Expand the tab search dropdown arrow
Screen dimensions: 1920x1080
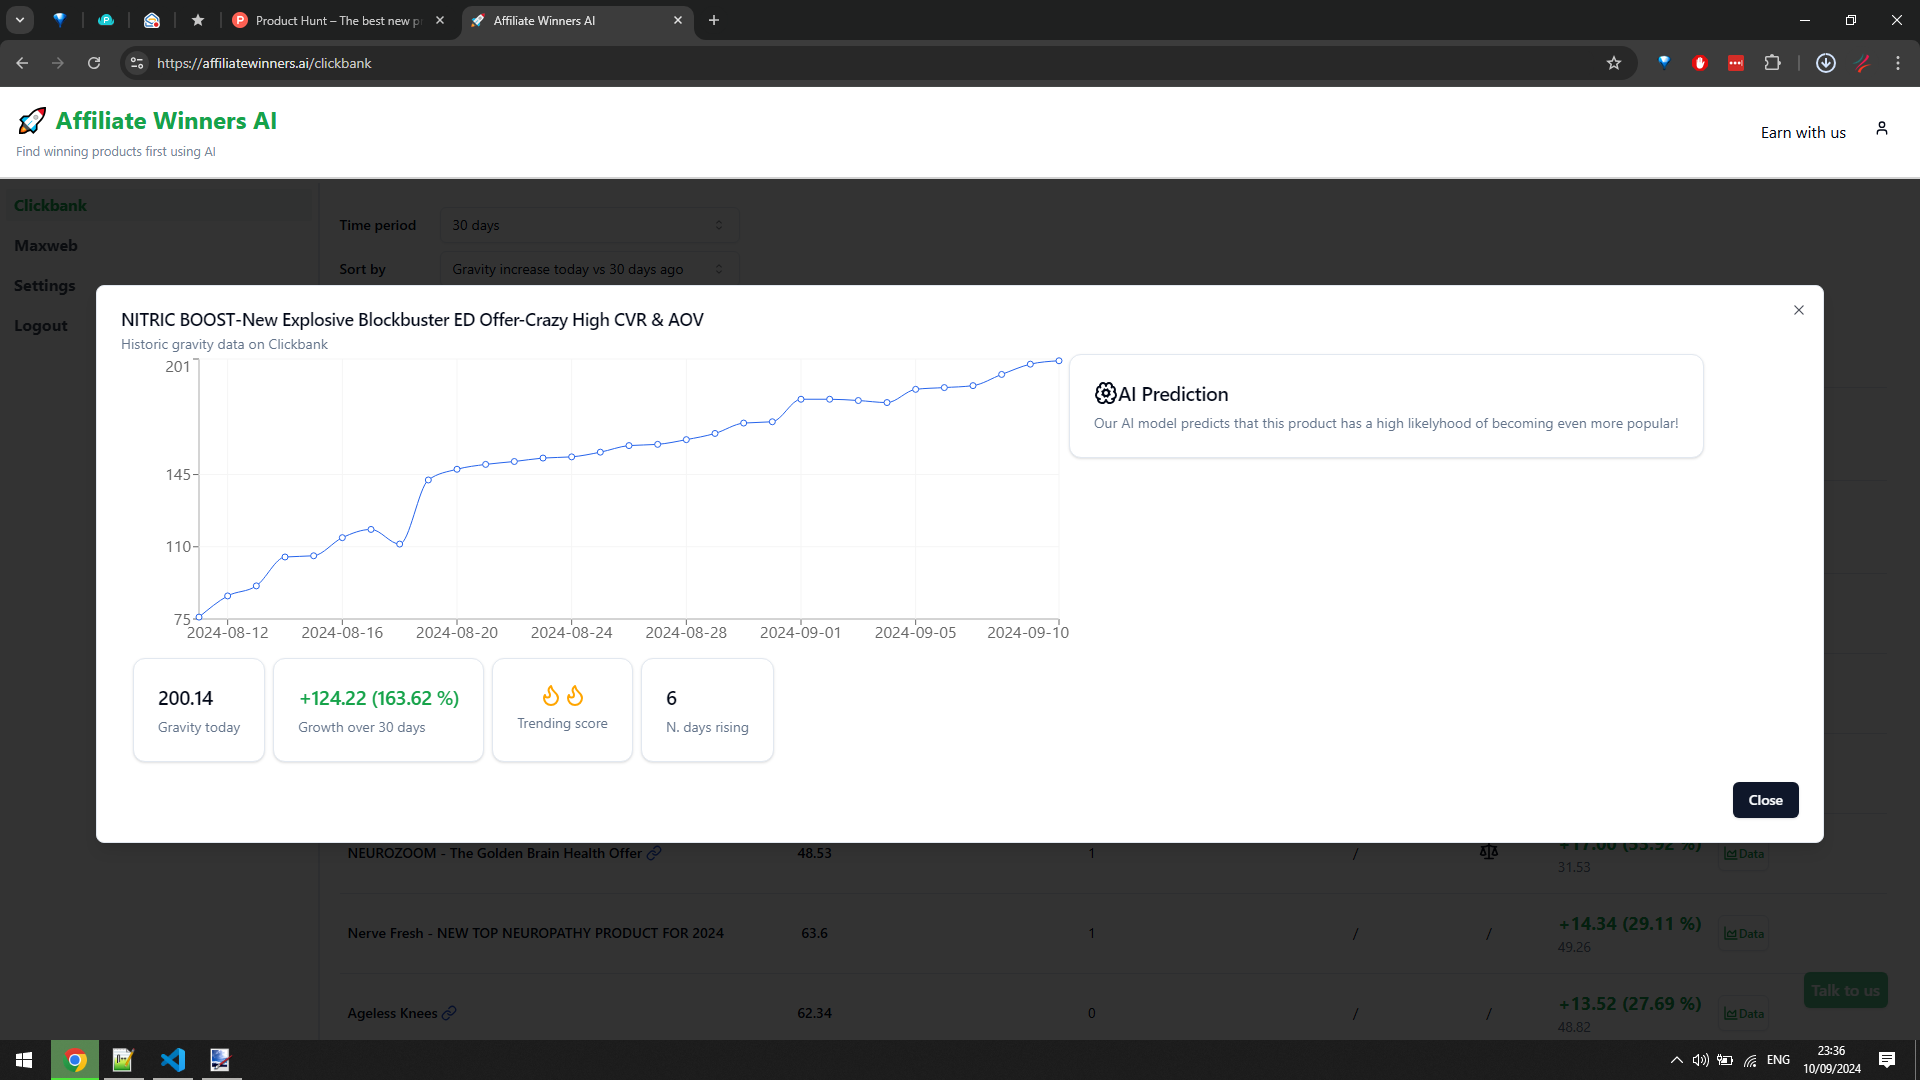pyautogui.click(x=19, y=20)
